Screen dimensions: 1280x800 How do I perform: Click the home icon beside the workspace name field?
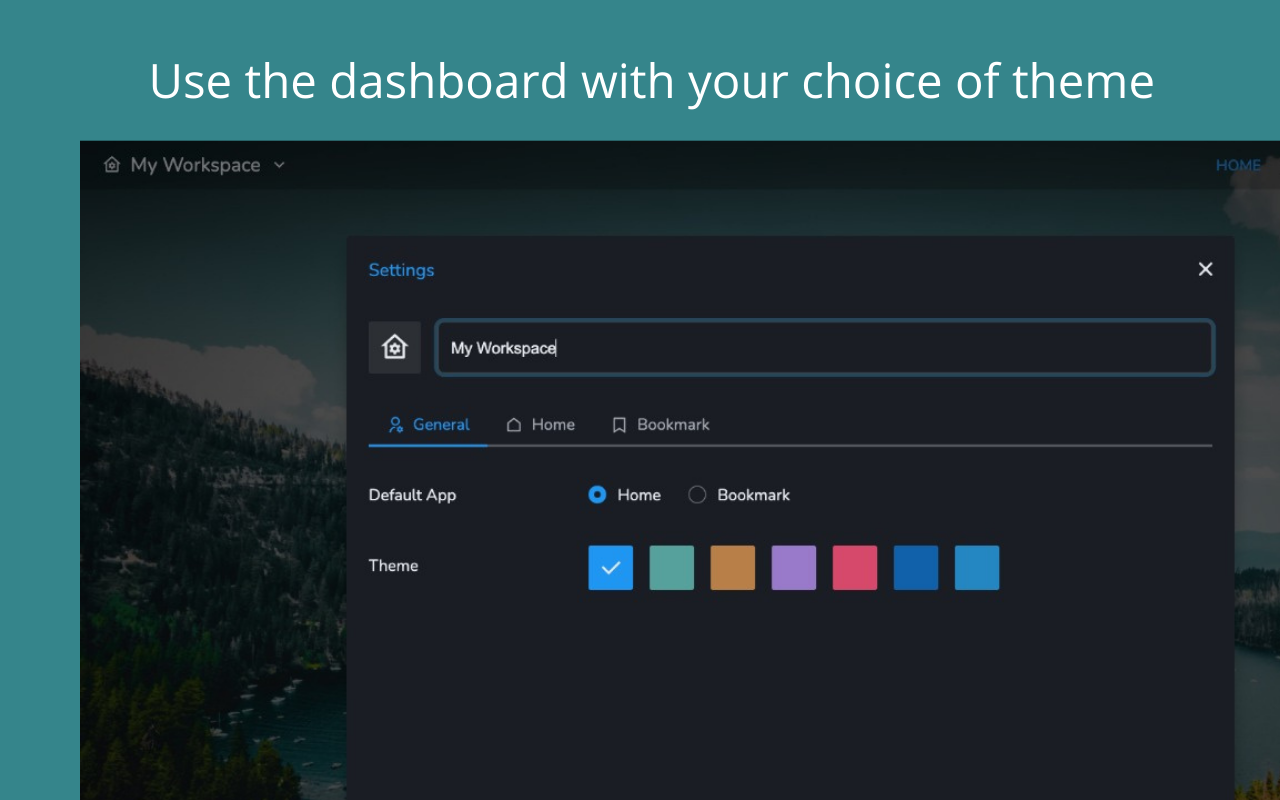point(394,347)
